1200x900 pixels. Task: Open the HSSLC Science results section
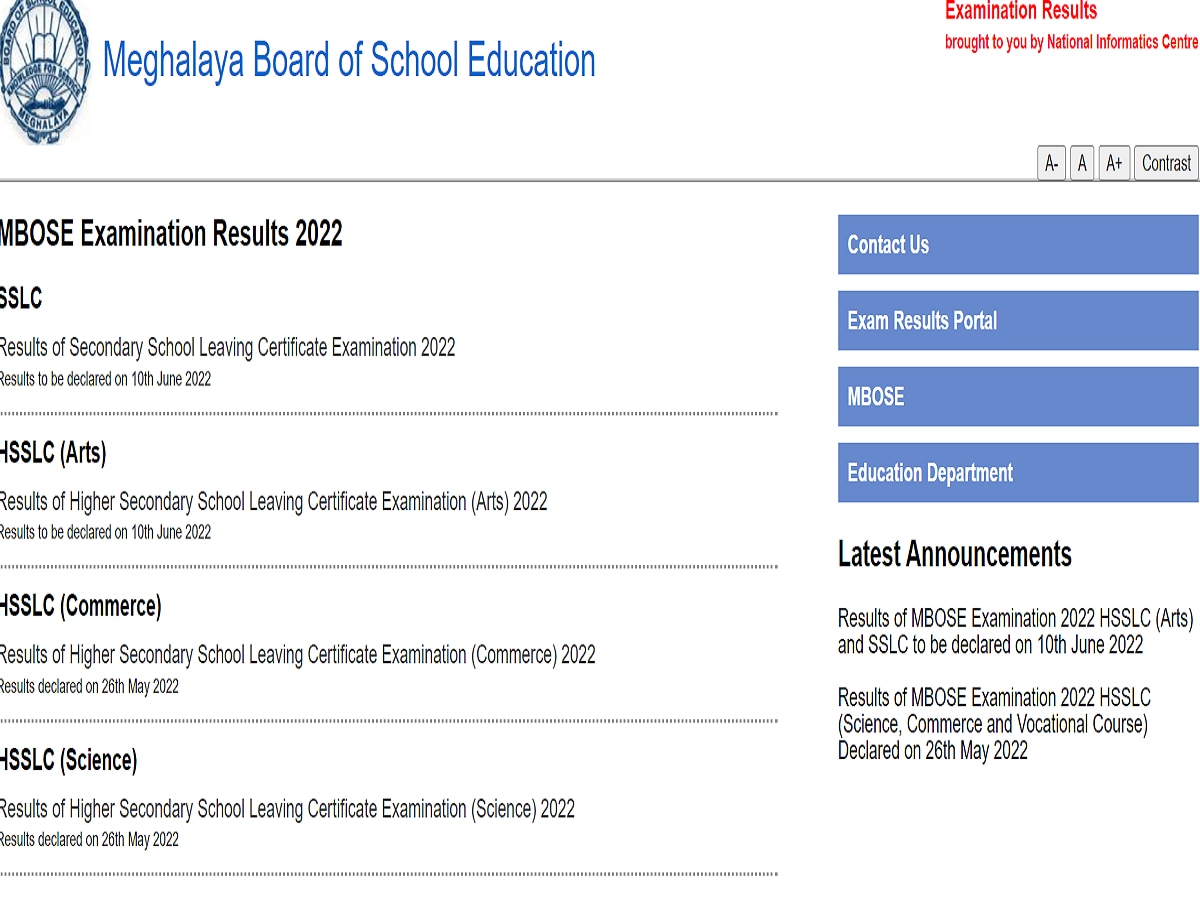(288, 808)
